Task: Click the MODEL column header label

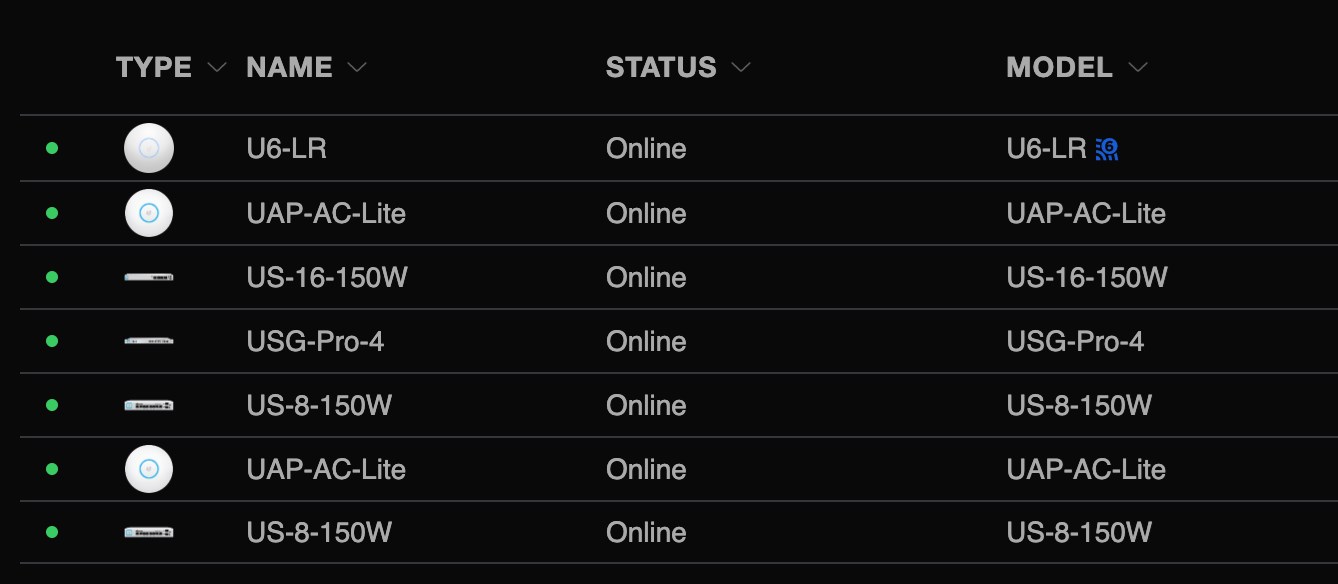Action: coord(1059,67)
